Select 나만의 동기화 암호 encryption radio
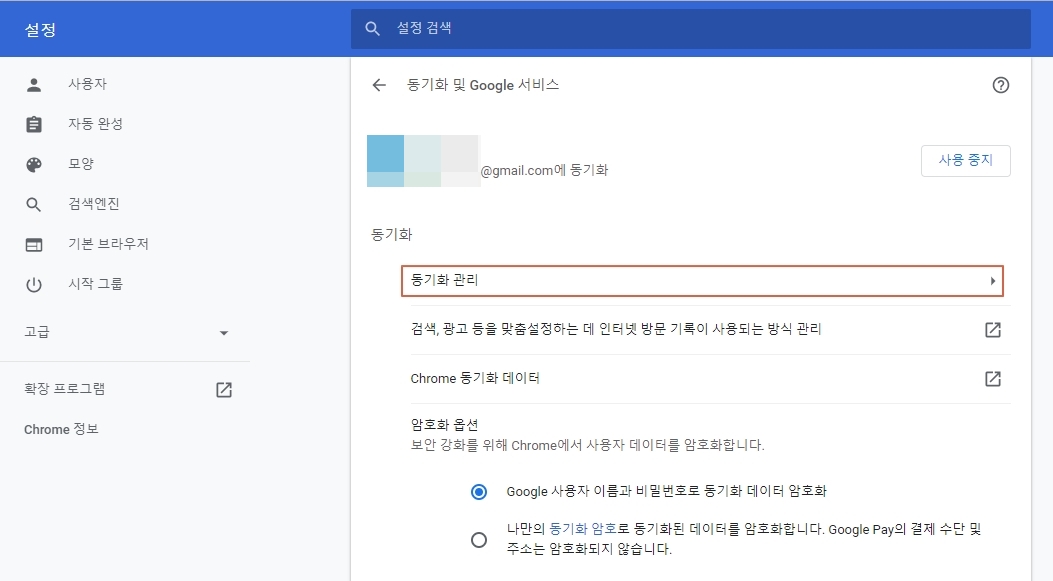 (x=479, y=539)
